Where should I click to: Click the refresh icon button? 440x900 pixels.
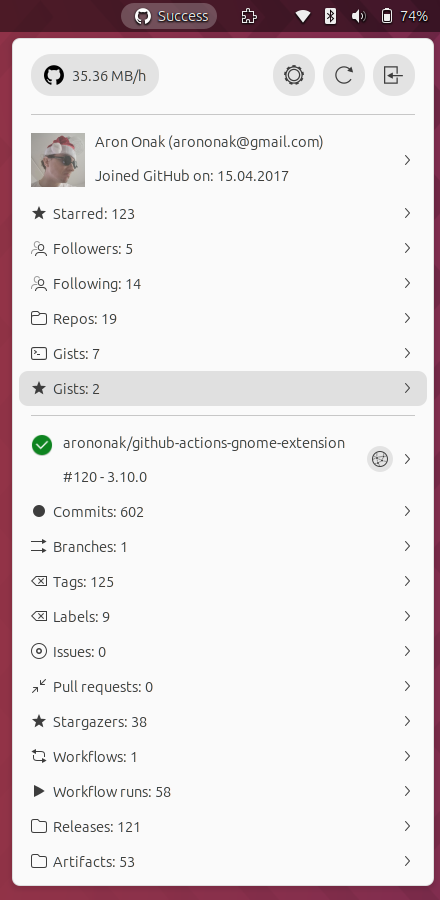[344, 75]
